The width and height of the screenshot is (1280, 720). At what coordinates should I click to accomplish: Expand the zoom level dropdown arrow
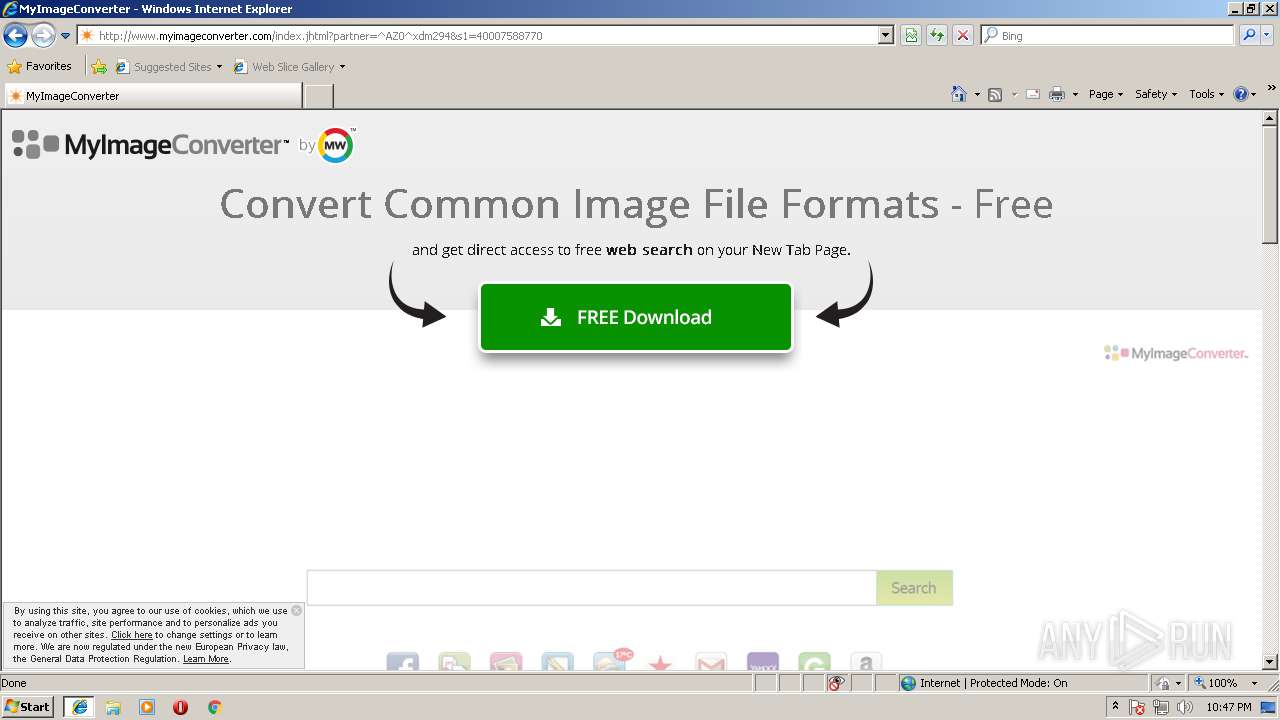[1255, 683]
